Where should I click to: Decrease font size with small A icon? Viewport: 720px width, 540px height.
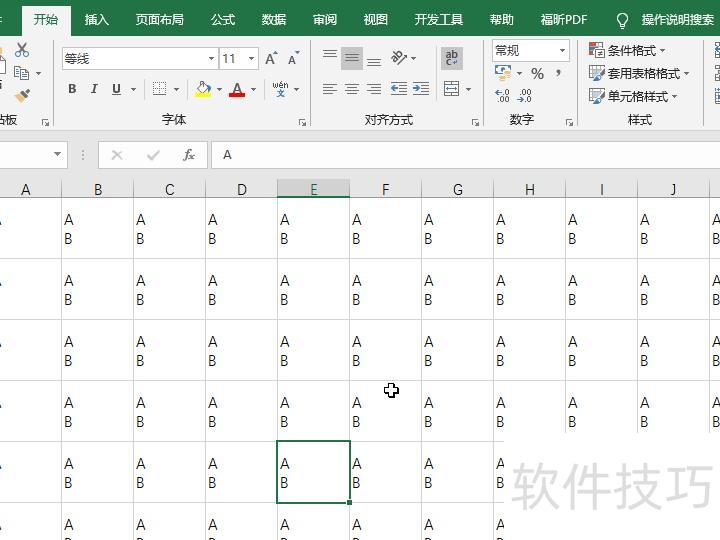click(x=293, y=58)
